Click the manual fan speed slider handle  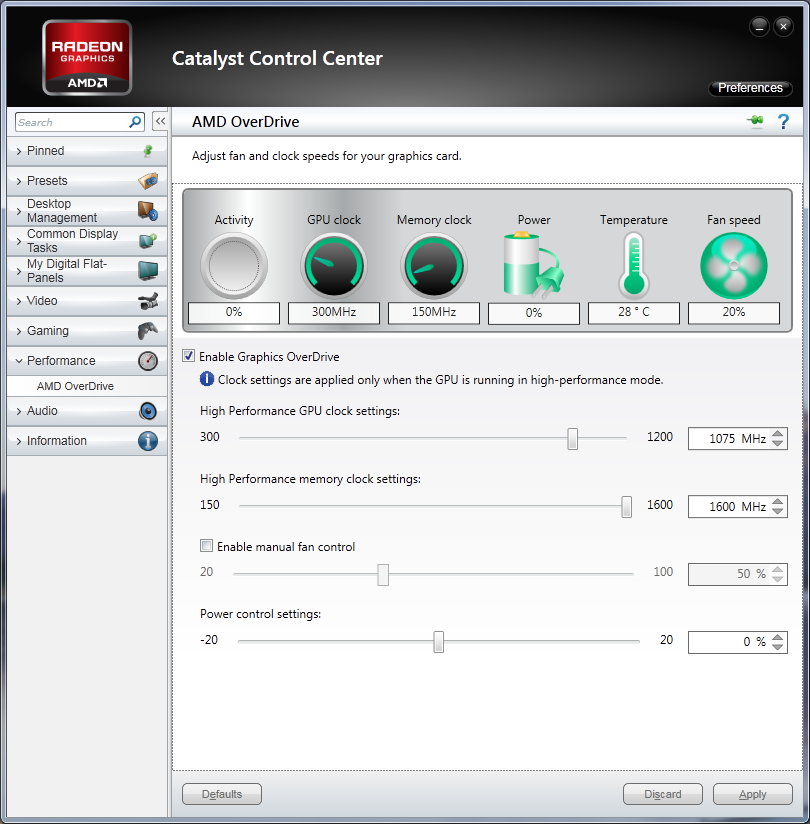coord(383,574)
